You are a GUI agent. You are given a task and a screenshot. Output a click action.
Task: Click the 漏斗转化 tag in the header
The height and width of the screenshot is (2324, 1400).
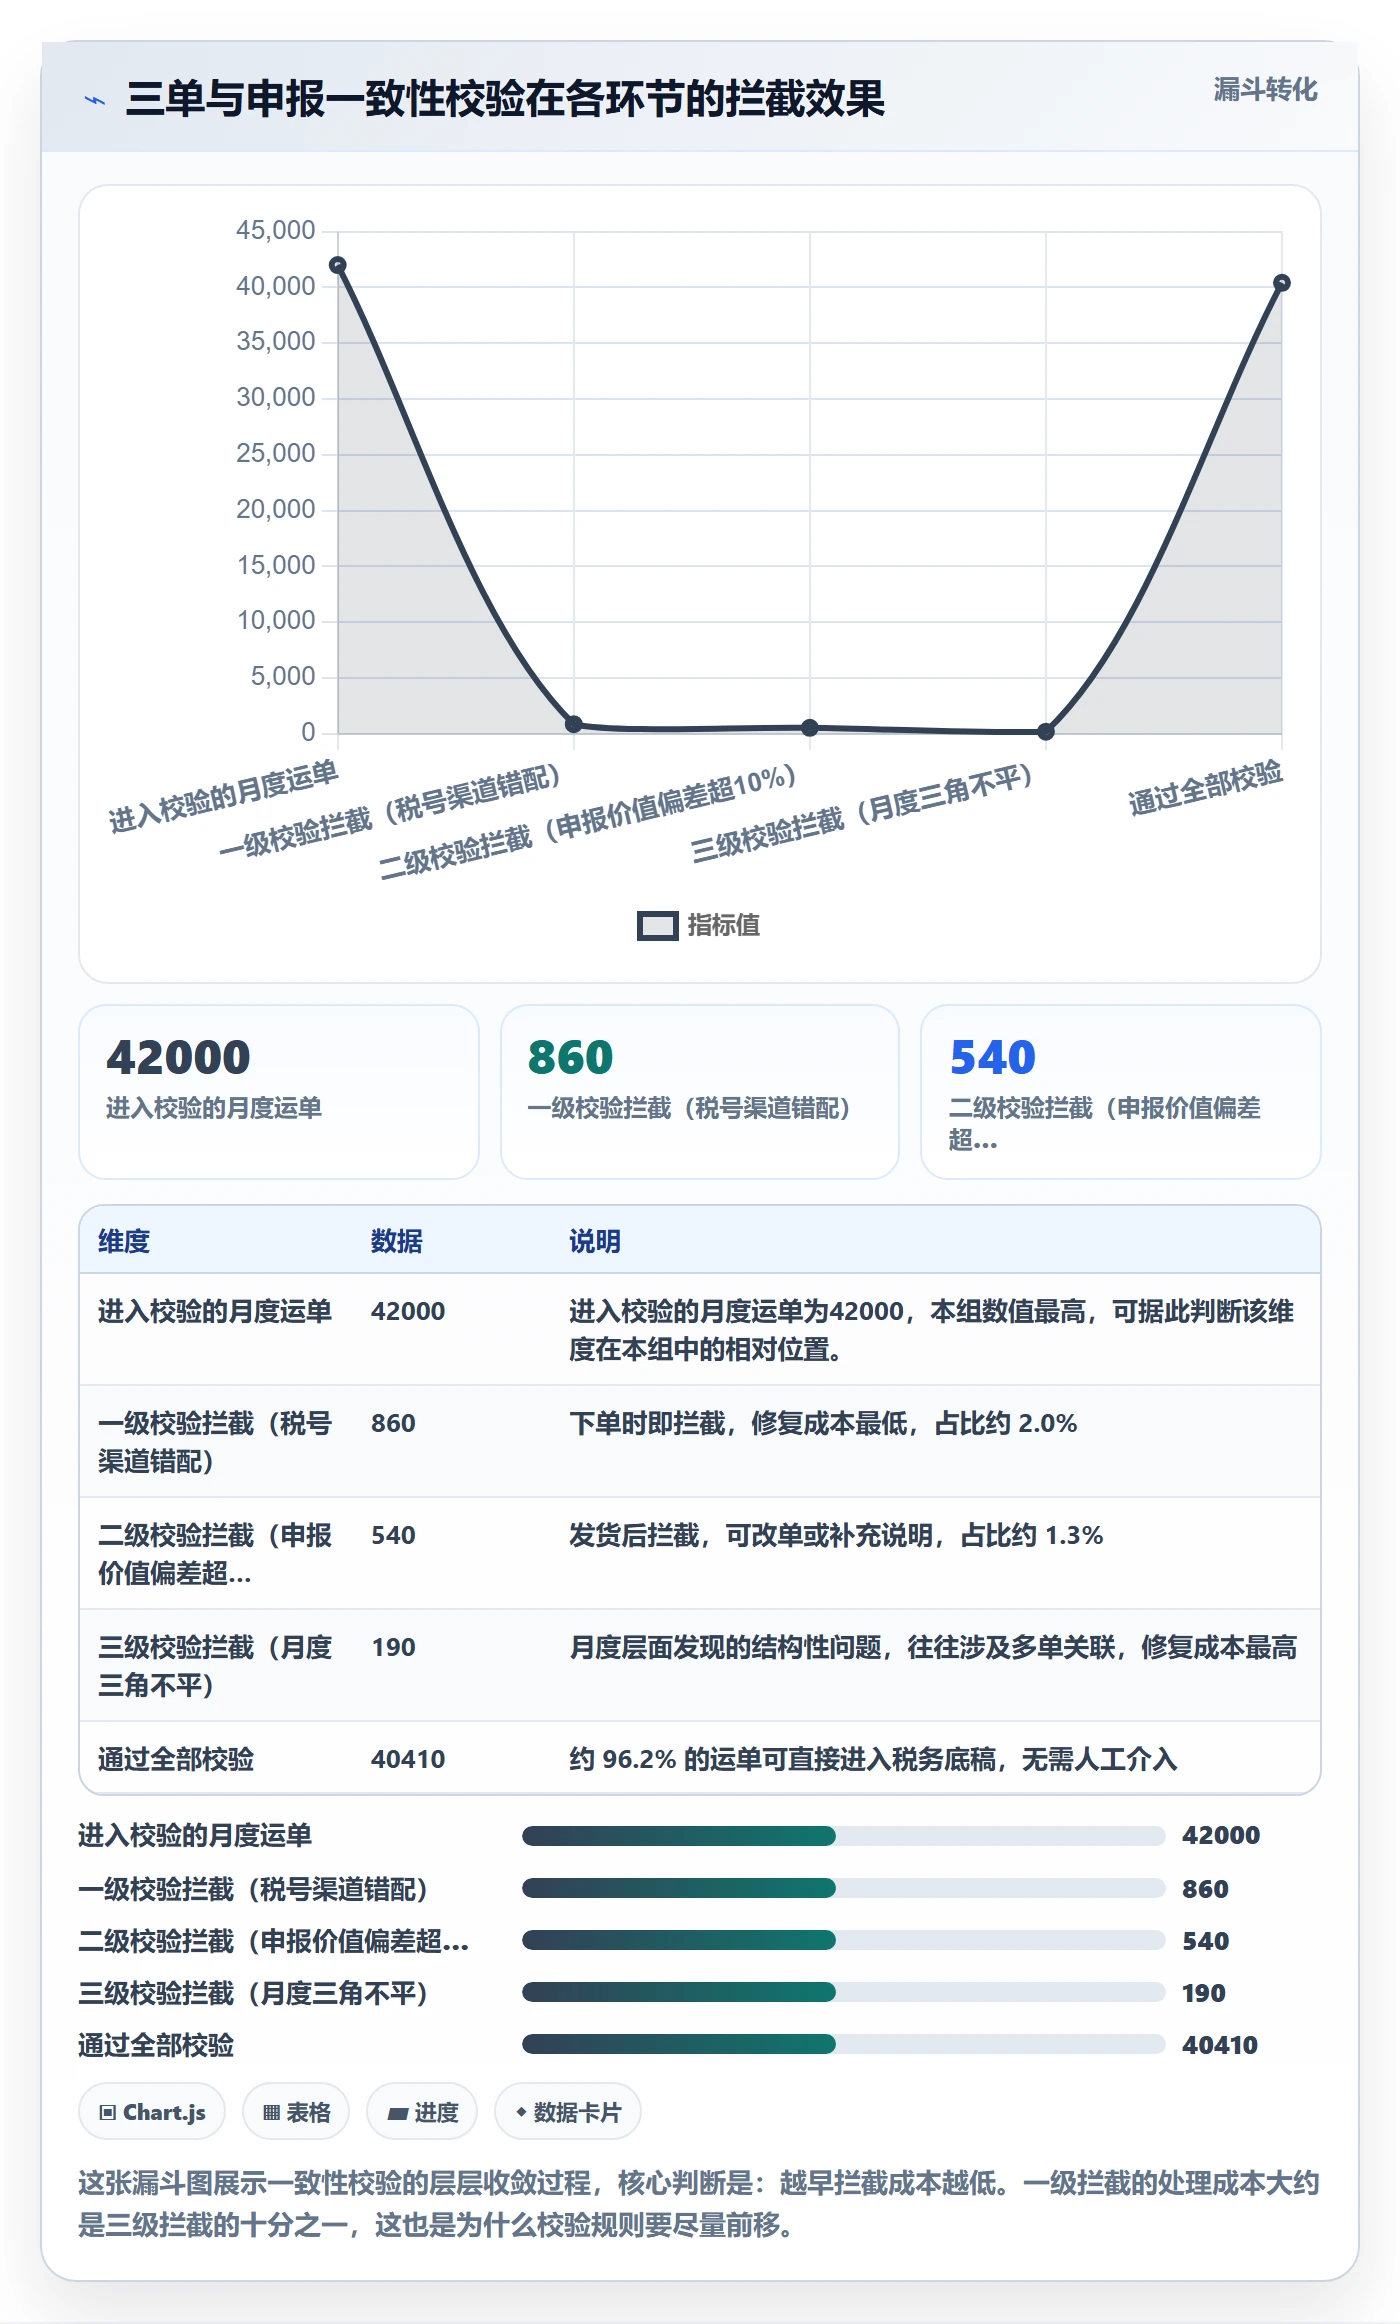(1265, 90)
